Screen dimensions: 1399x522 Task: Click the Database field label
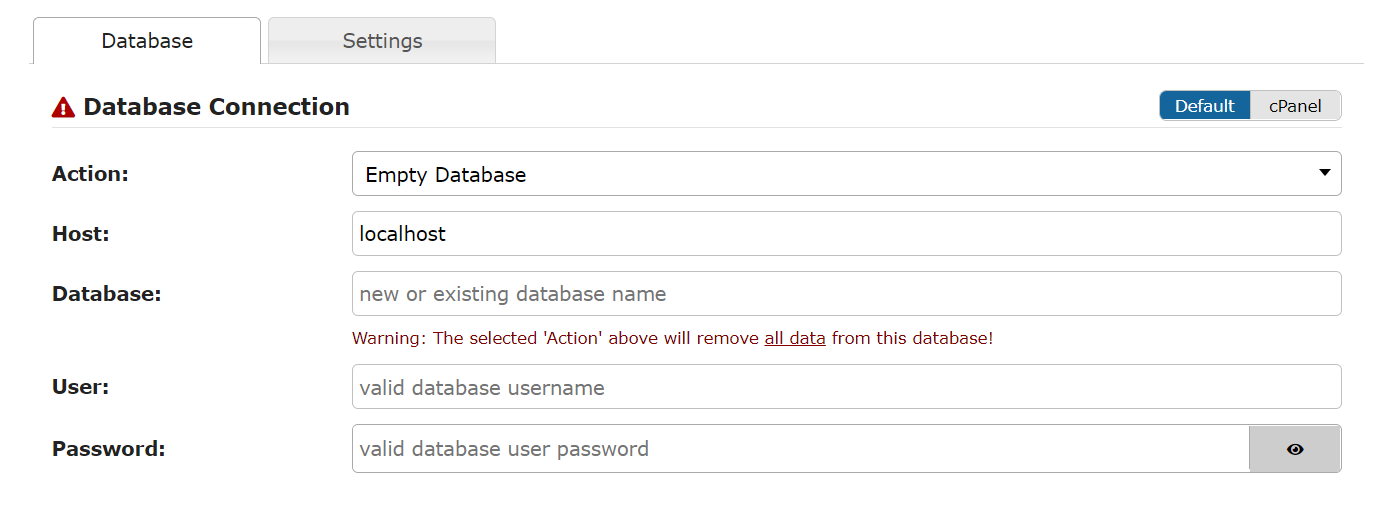pyautogui.click(x=106, y=294)
